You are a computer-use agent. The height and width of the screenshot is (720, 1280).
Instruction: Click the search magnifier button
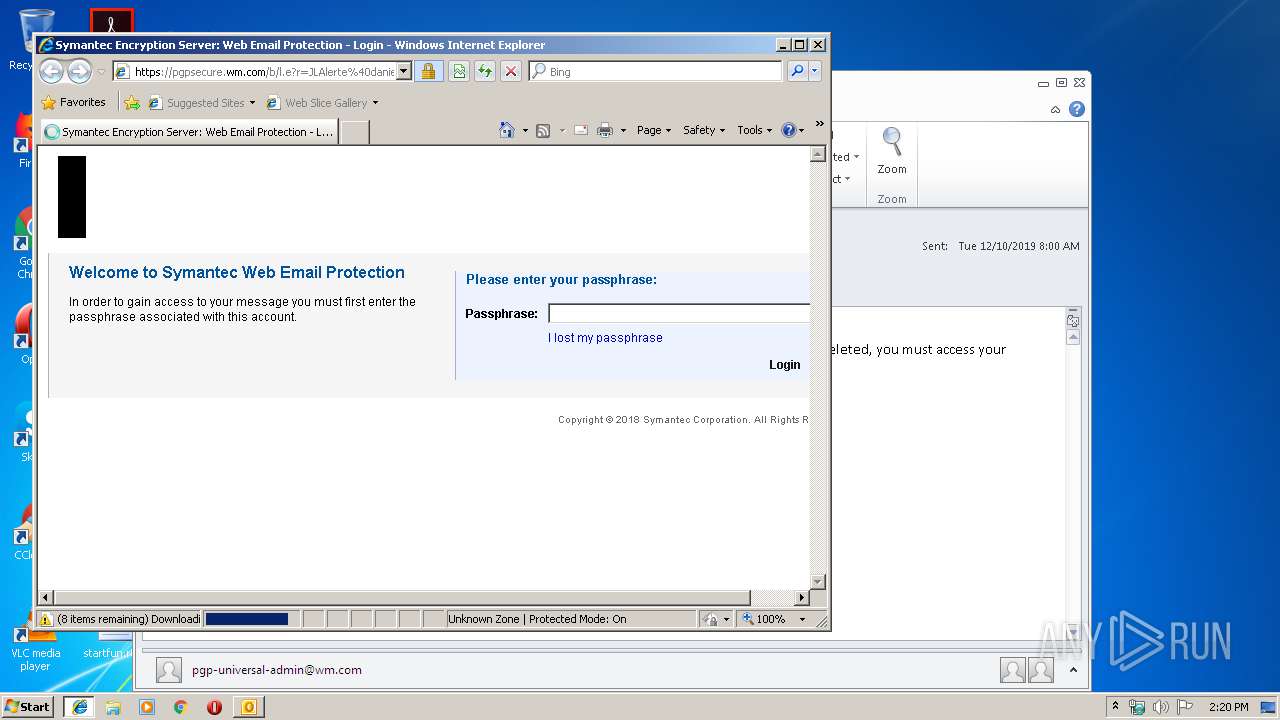[797, 71]
